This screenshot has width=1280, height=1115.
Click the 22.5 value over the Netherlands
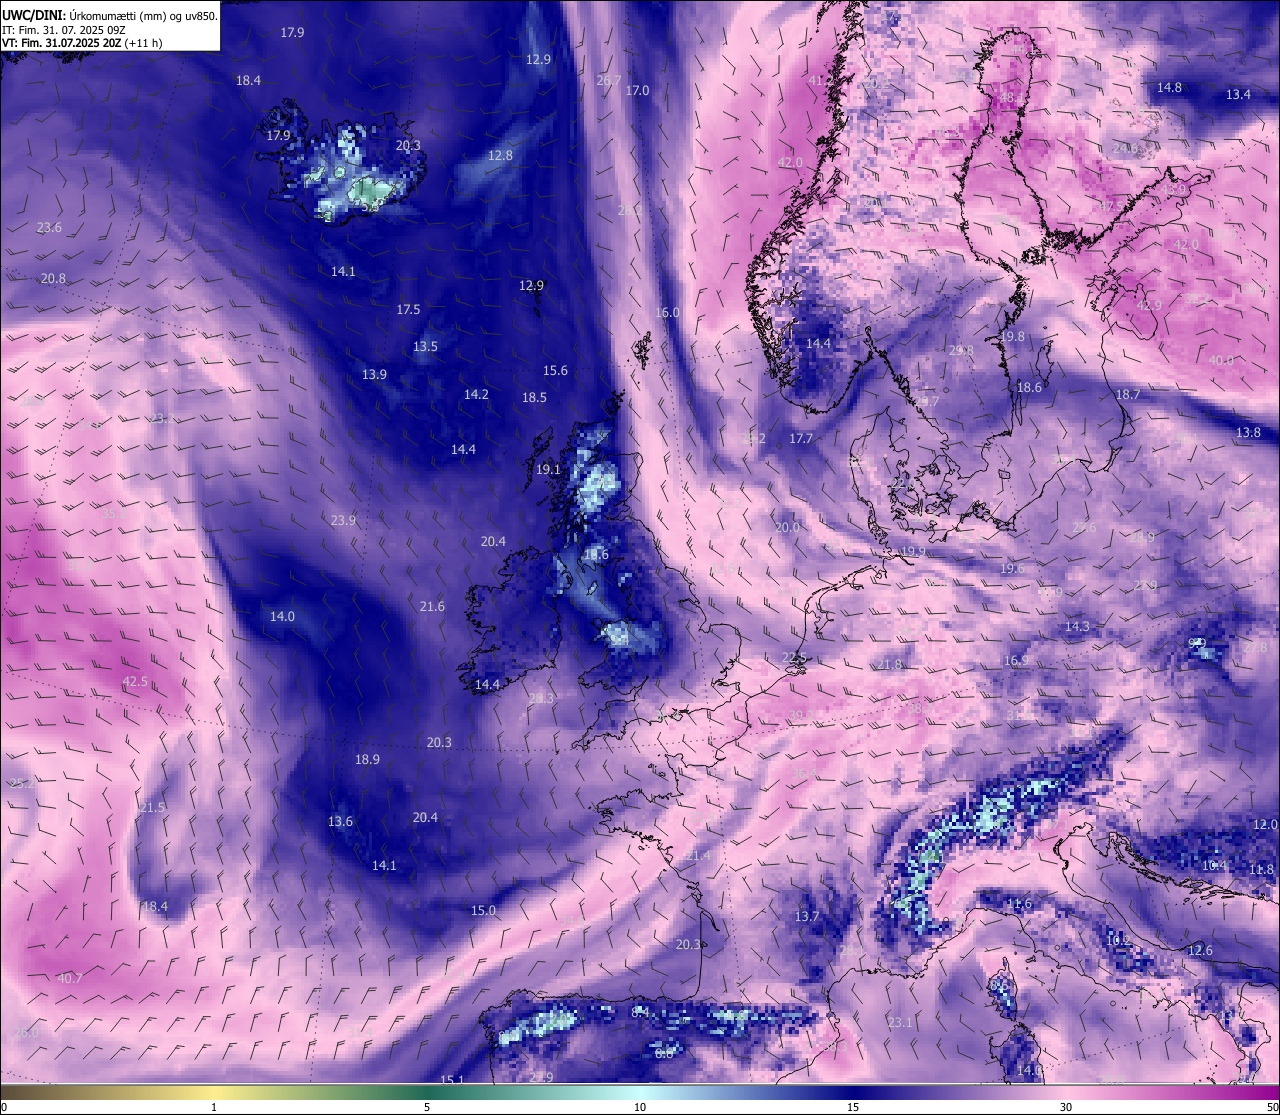pyautogui.click(x=794, y=658)
